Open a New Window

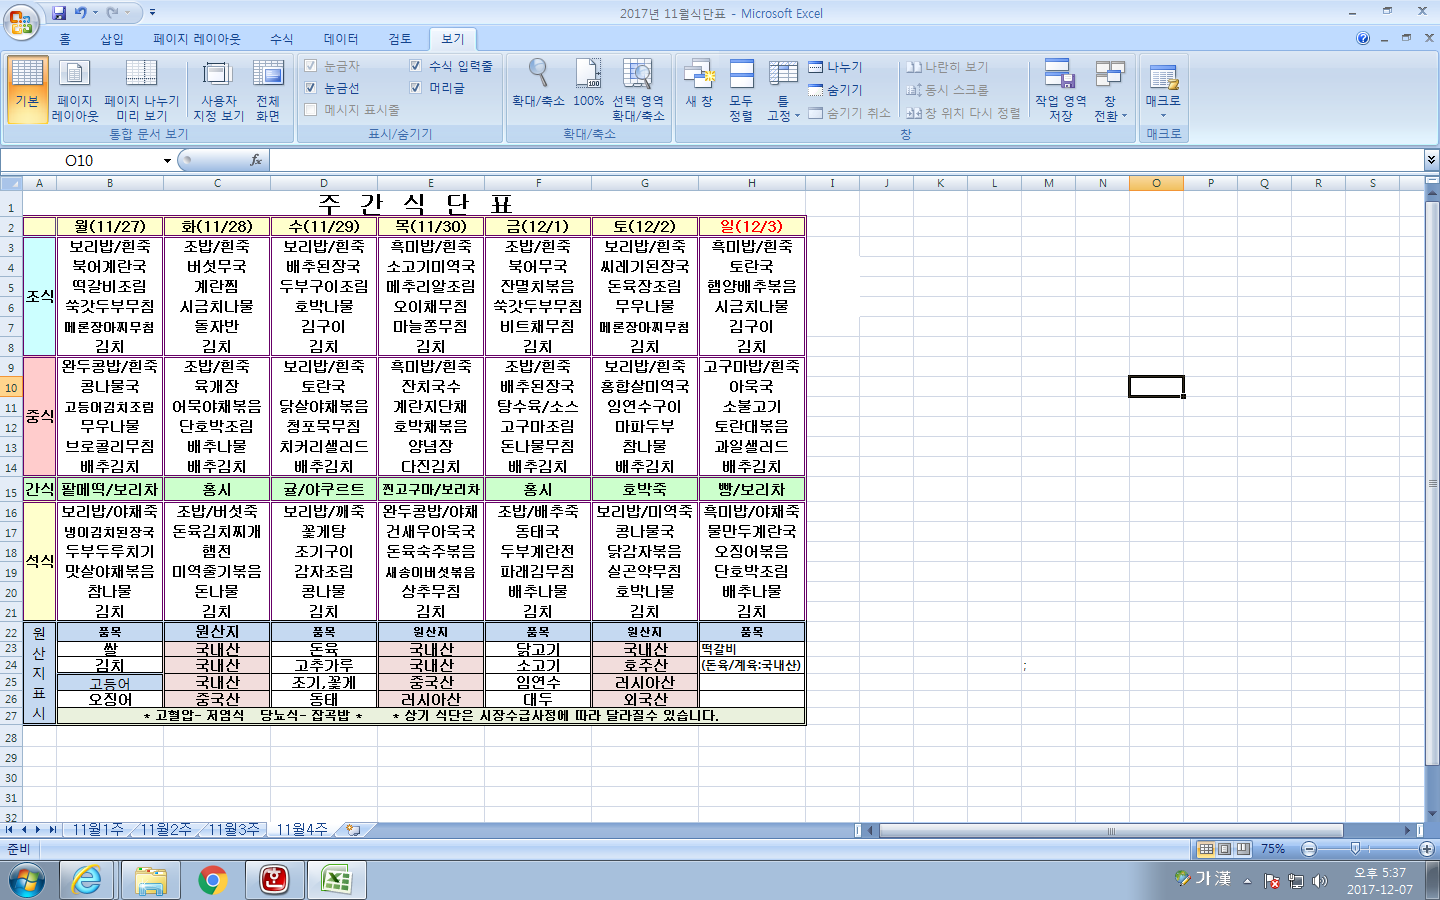(x=699, y=85)
